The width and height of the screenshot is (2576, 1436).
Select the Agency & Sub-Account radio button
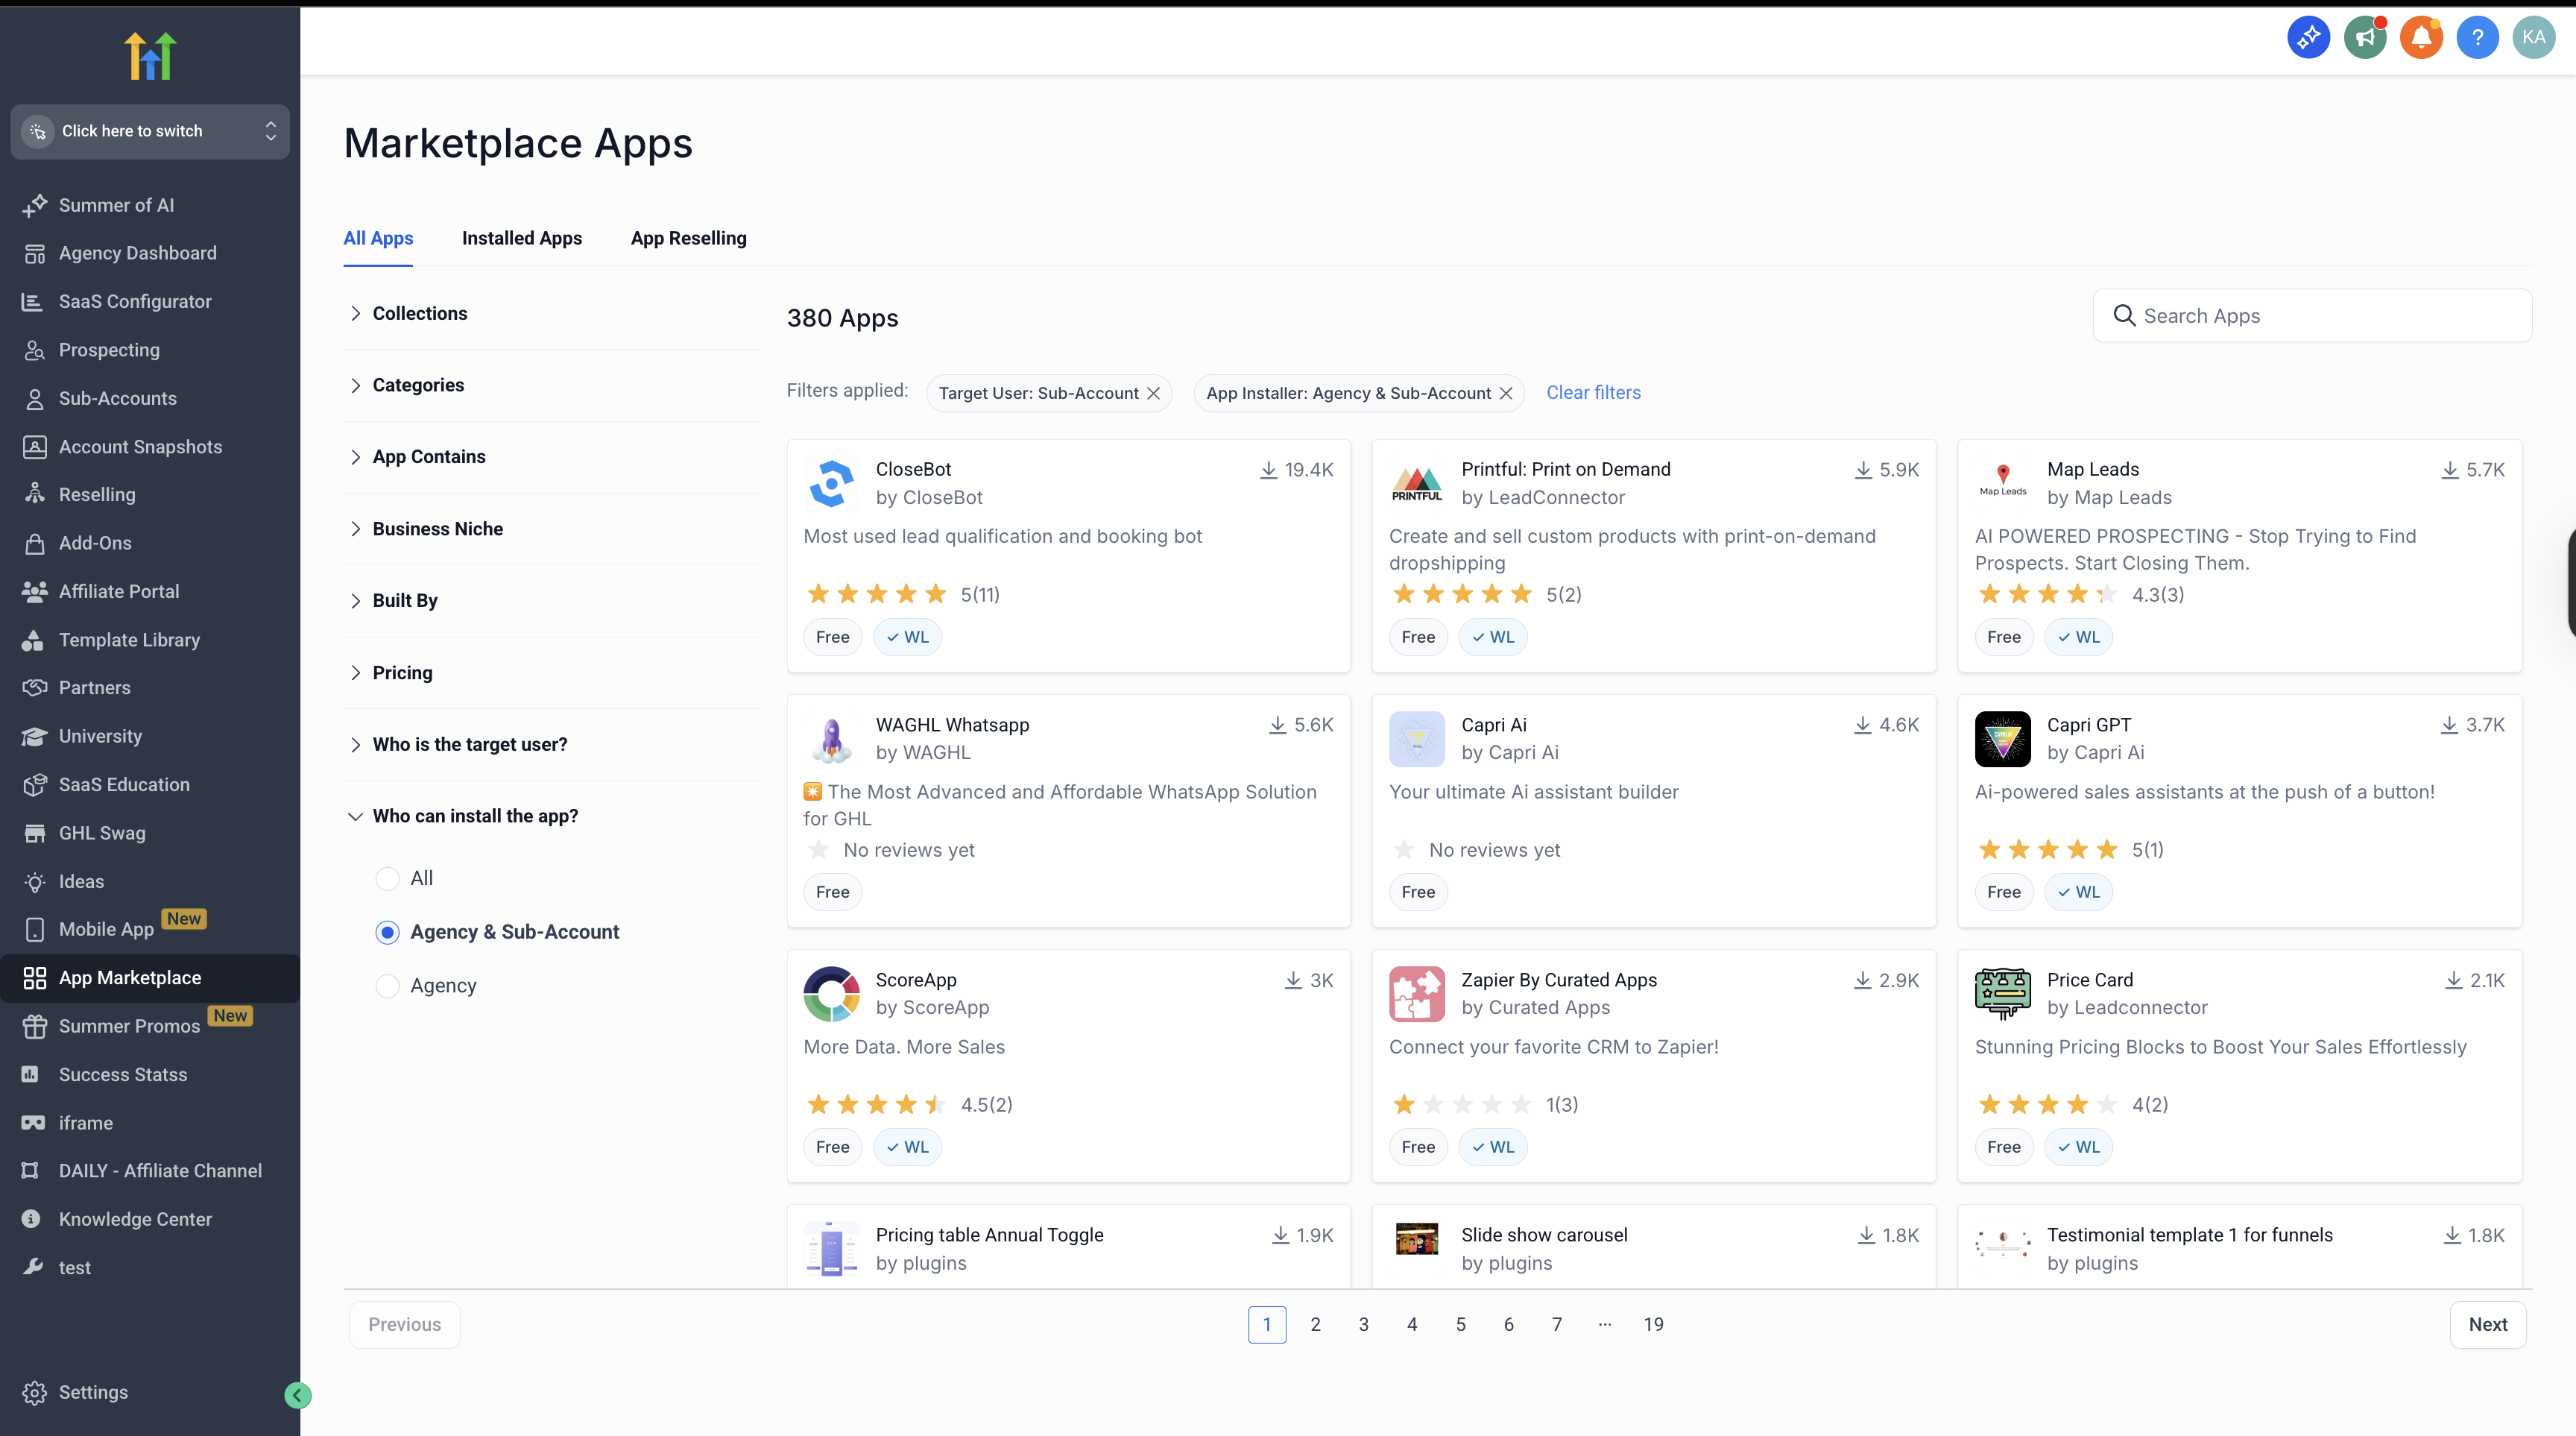pos(387,932)
